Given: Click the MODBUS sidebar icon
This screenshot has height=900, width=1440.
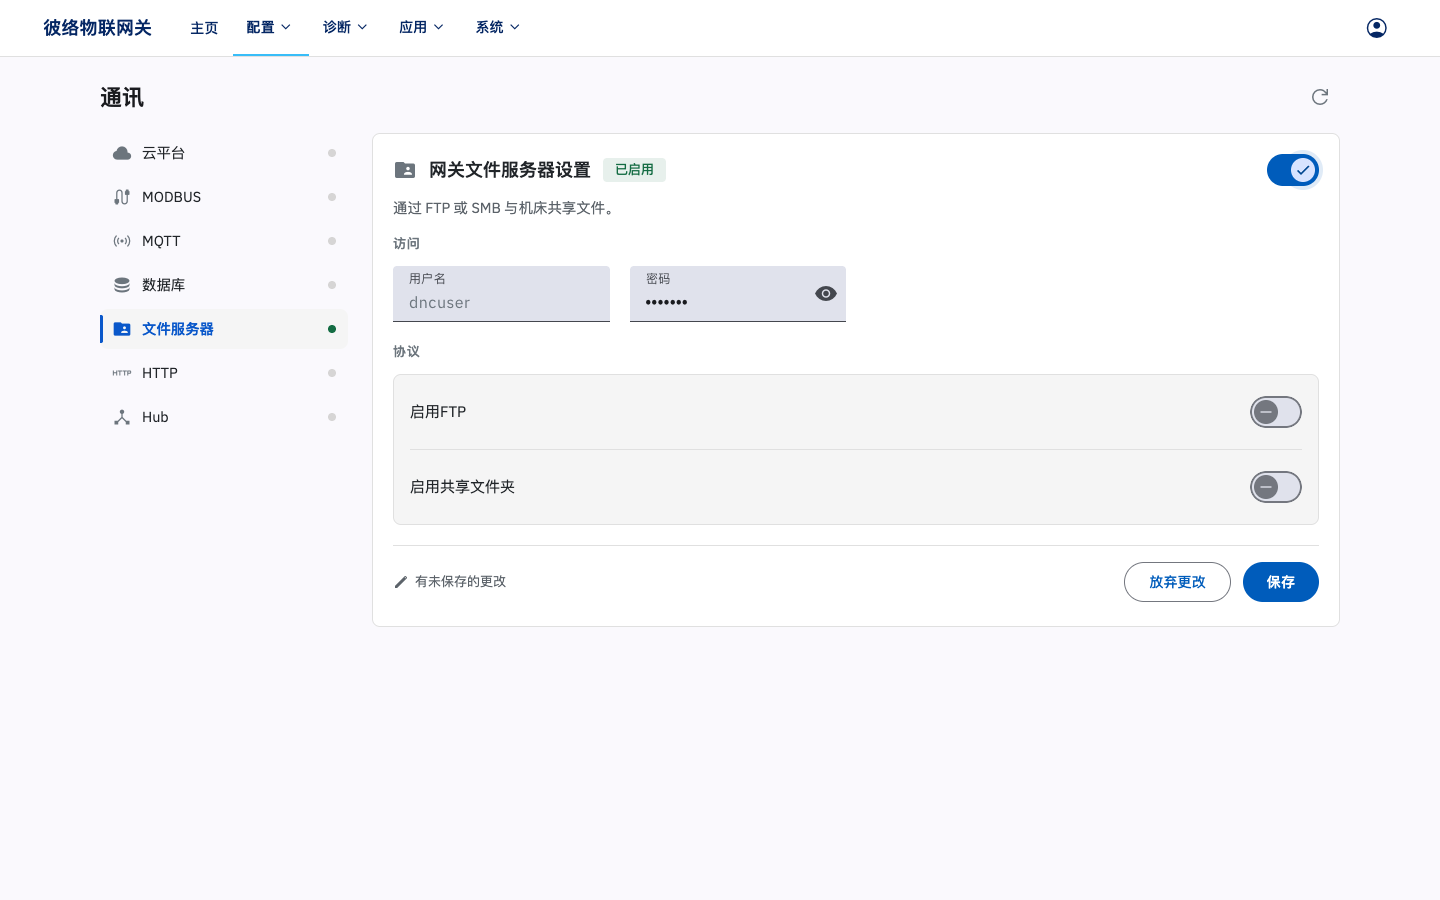Looking at the screenshot, I should coord(122,197).
